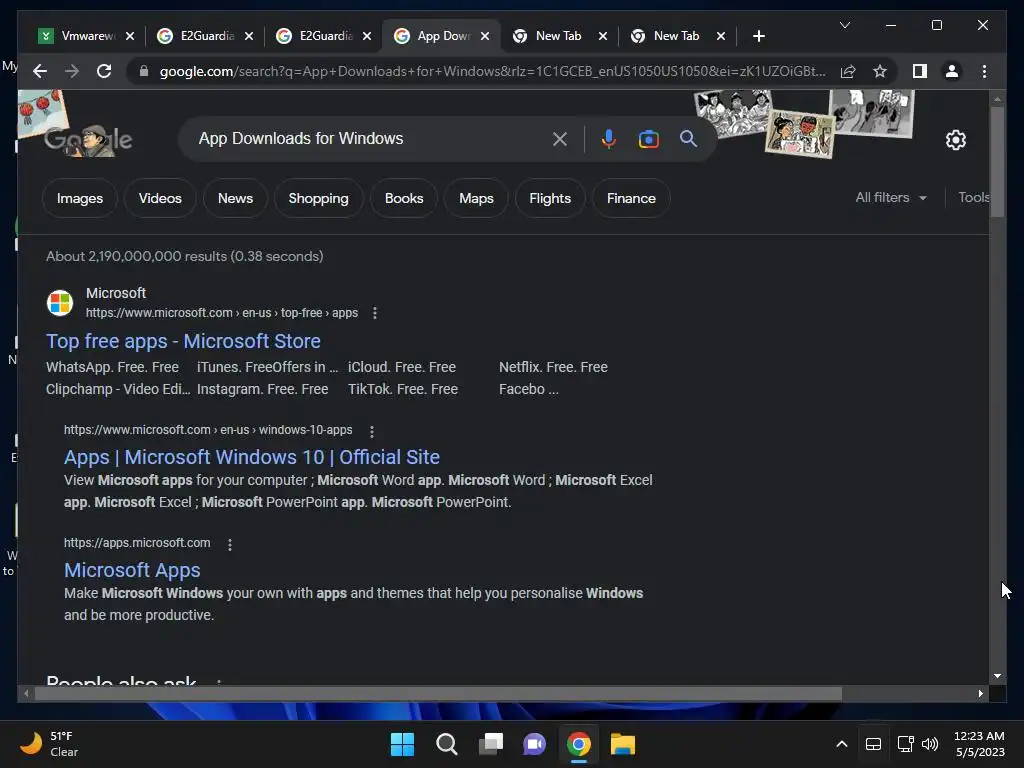Go back with the browser back arrow
Viewport: 1024px width, 768px height.
(40, 71)
